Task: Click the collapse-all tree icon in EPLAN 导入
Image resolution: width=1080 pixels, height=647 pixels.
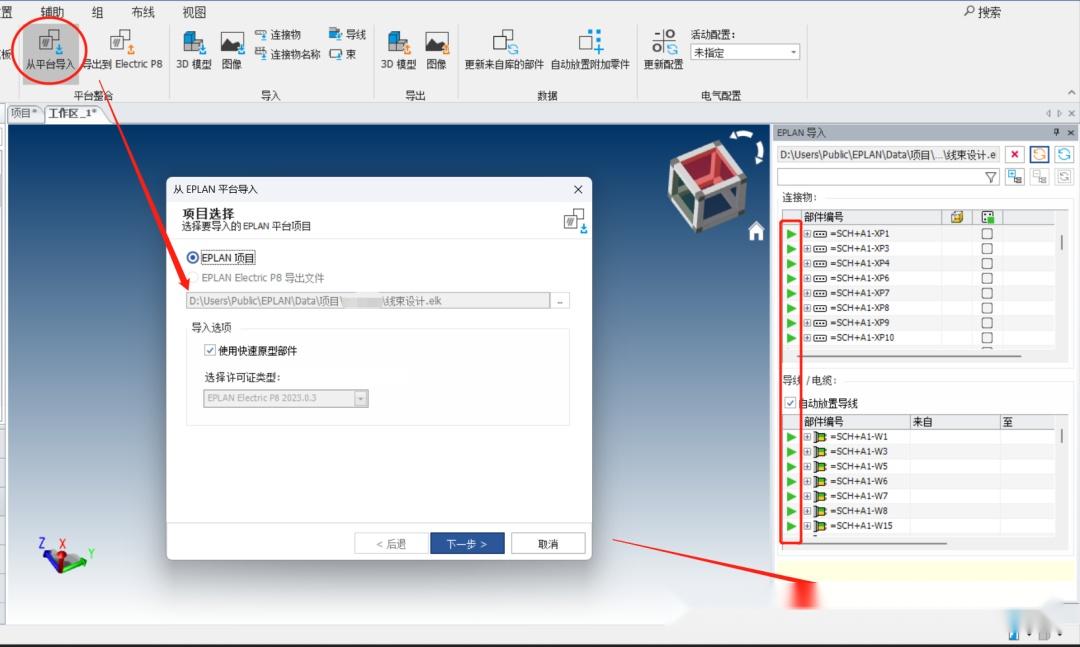Action: point(1039,177)
